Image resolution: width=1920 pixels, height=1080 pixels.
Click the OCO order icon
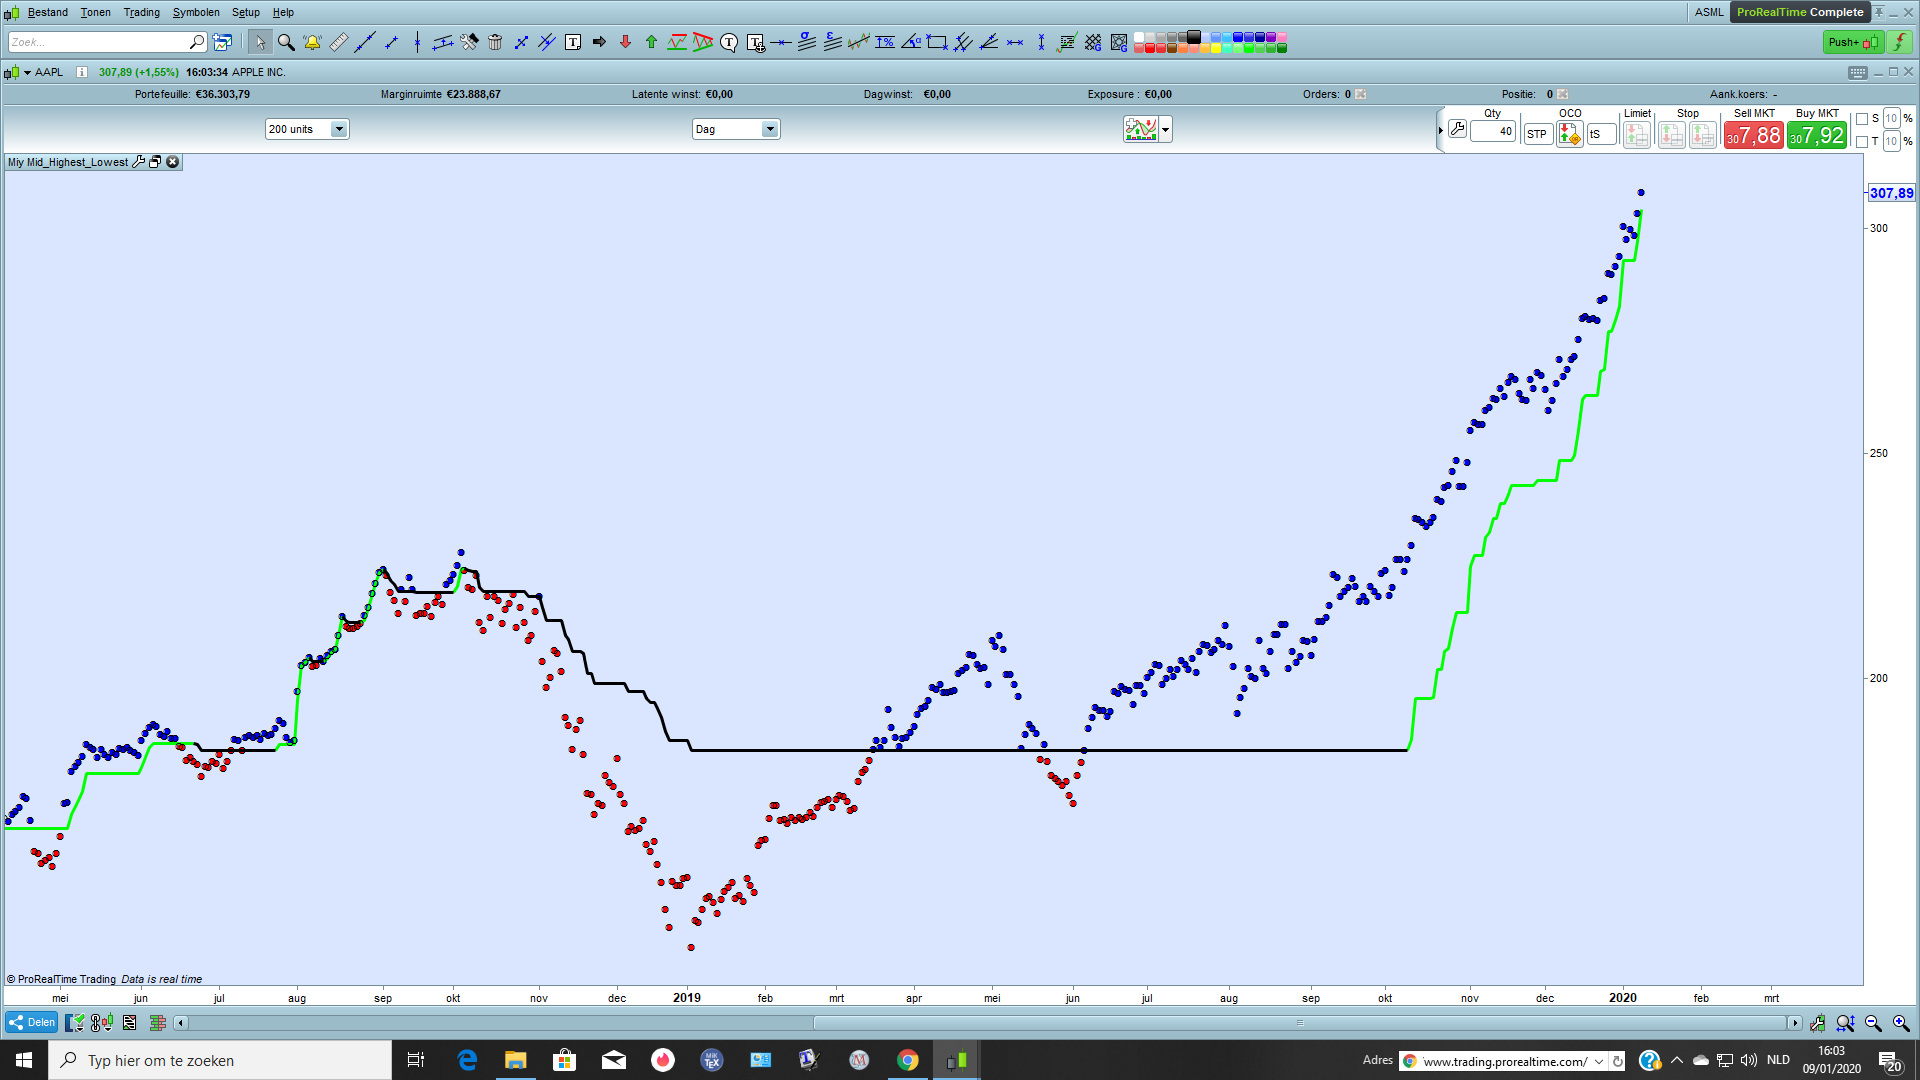1569,134
